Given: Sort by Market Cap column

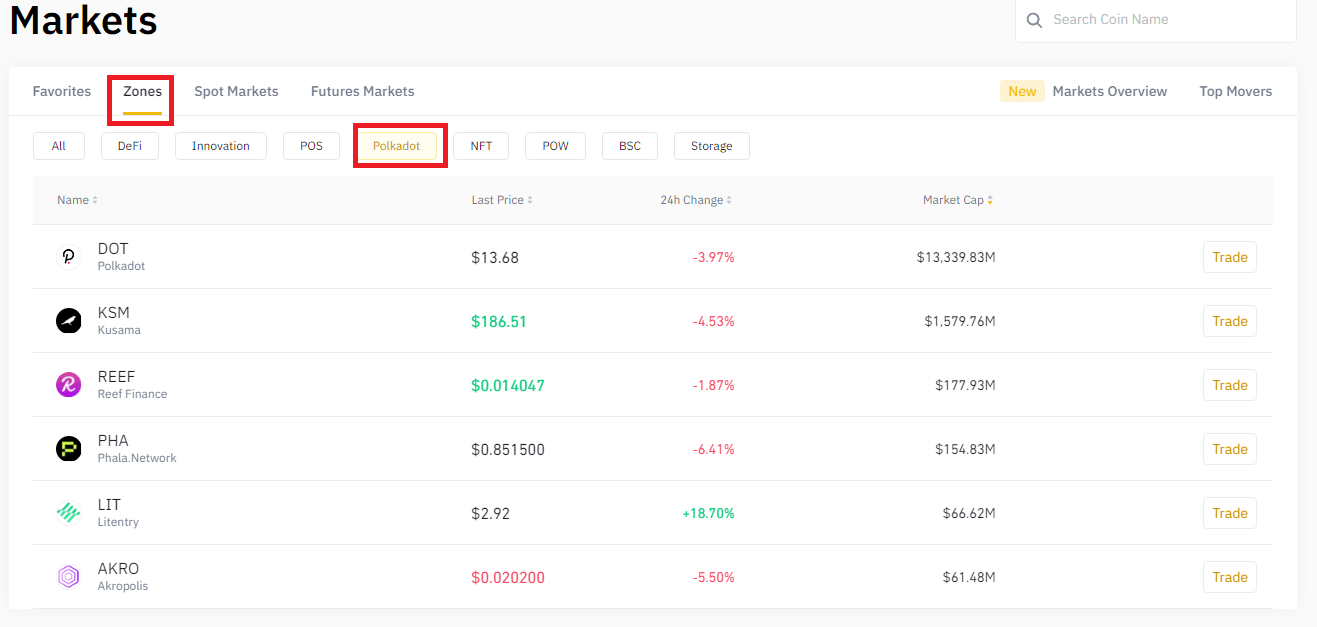Looking at the screenshot, I should (x=958, y=200).
